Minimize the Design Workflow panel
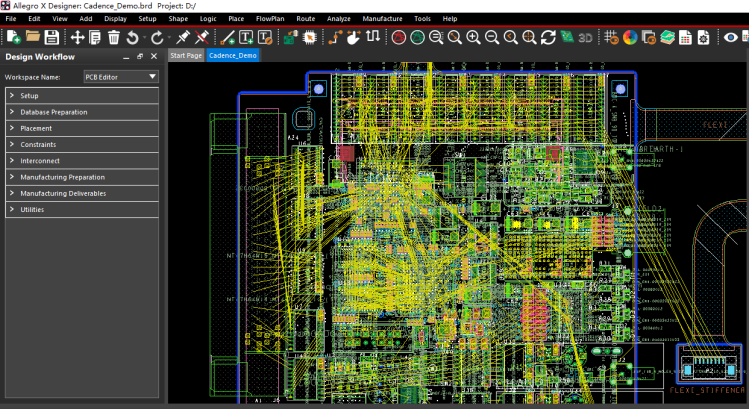 tap(126, 57)
